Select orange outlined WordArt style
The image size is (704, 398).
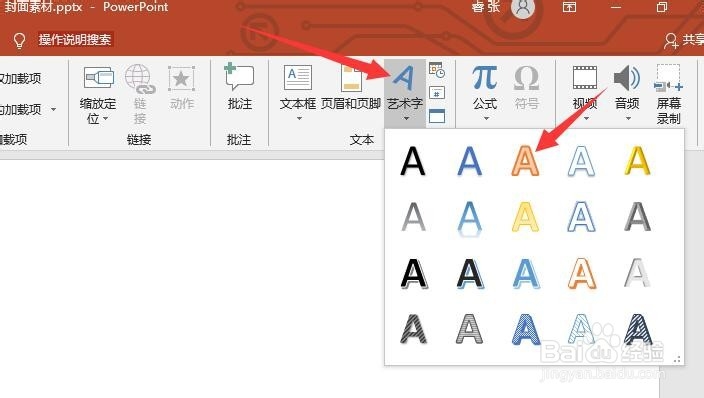525,161
